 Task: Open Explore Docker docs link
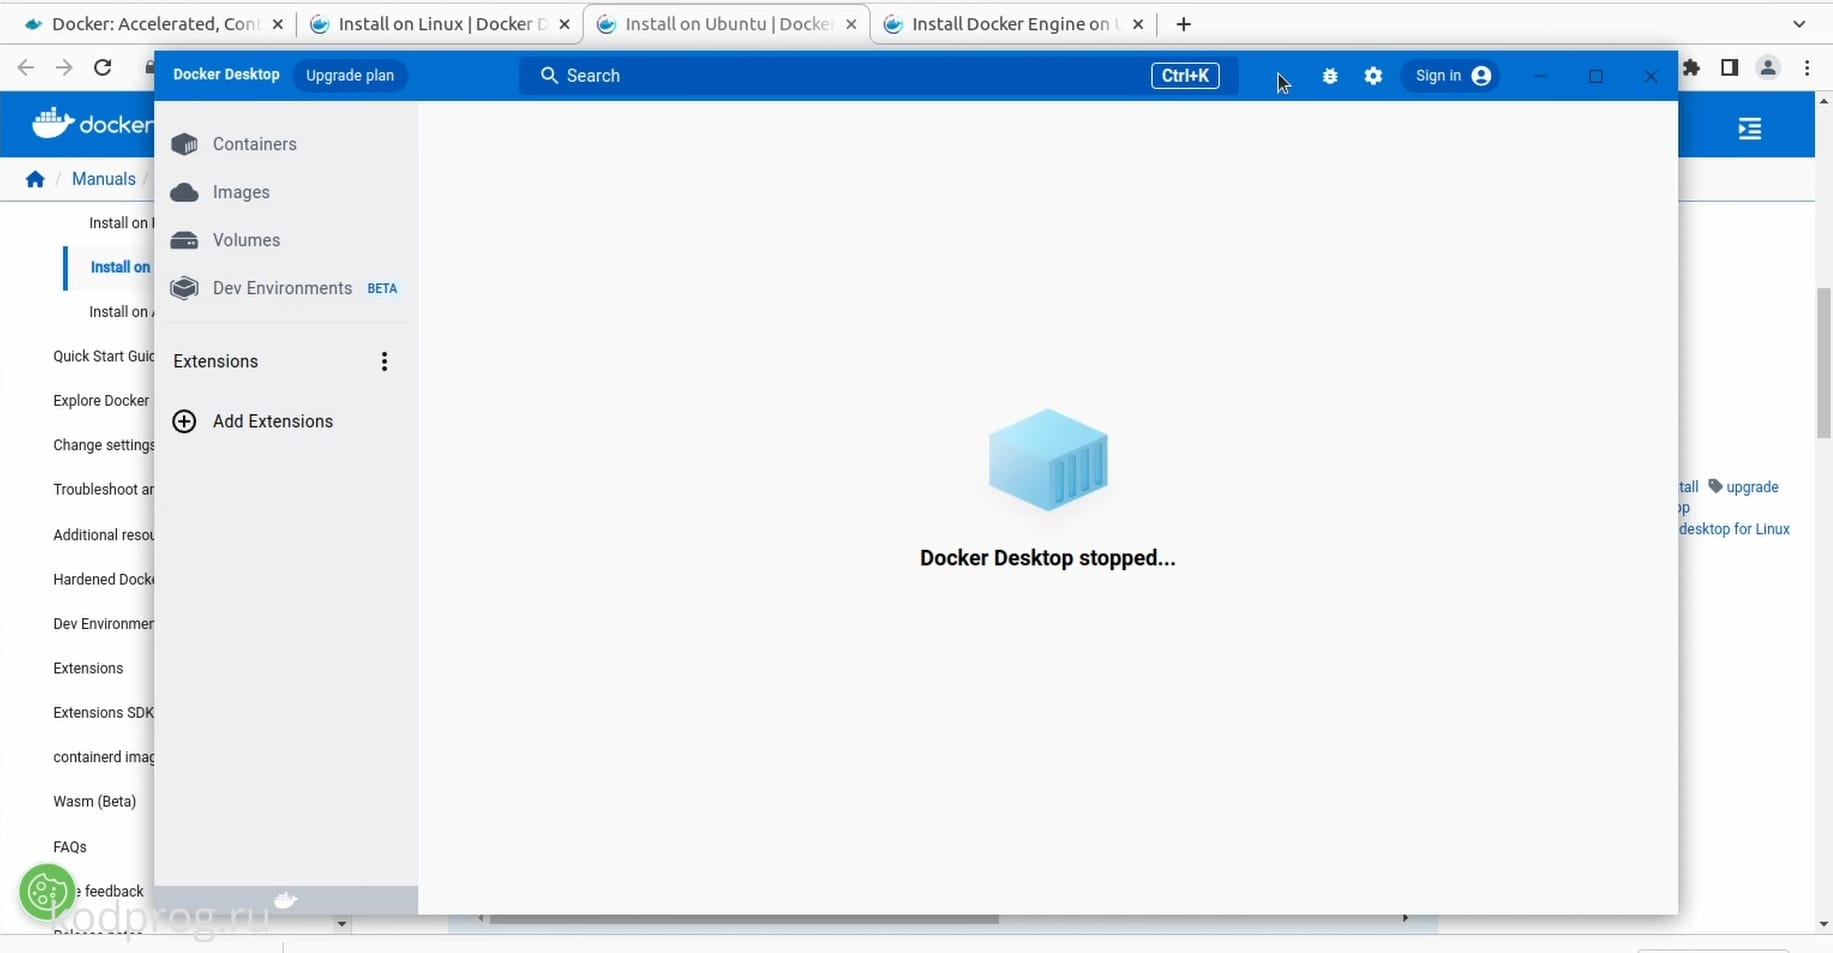(x=101, y=400)
